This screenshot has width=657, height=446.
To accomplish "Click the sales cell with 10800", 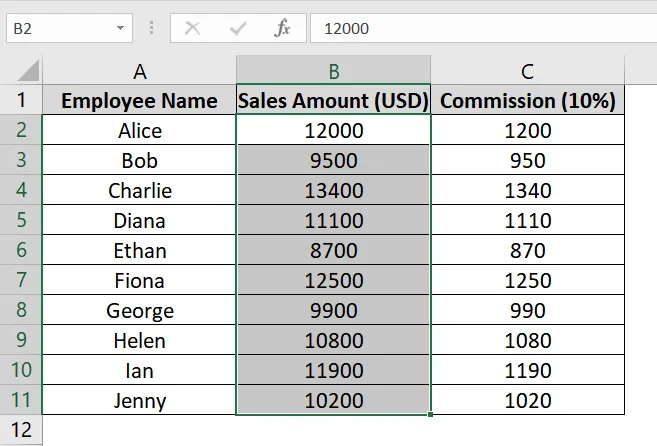I will 334,340.
